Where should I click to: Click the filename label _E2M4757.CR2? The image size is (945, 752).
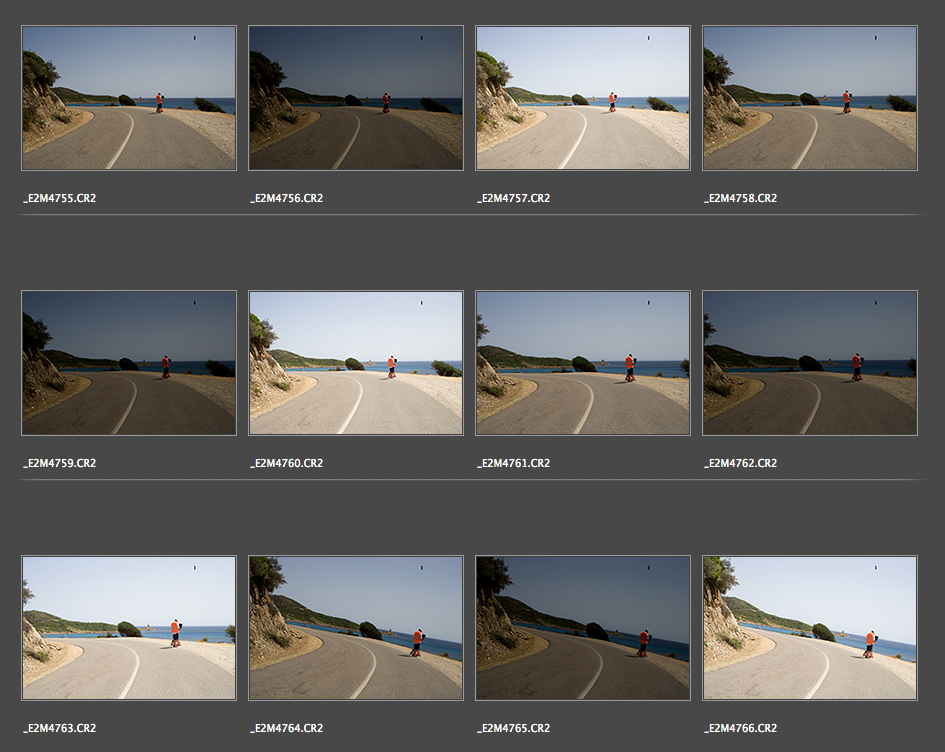coord(513,198)
